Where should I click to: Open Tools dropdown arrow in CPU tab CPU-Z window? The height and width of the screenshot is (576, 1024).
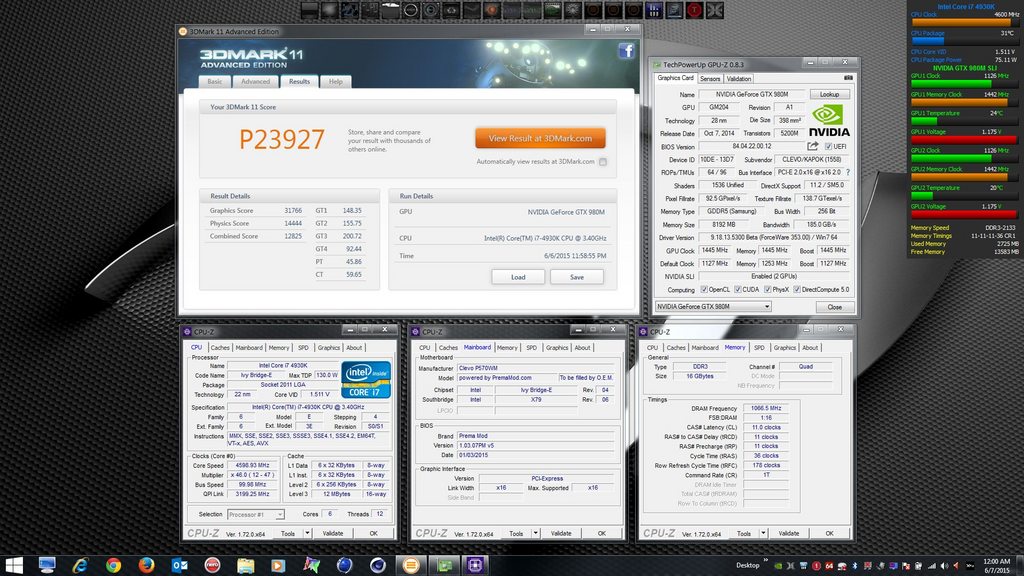pos(307,534)
